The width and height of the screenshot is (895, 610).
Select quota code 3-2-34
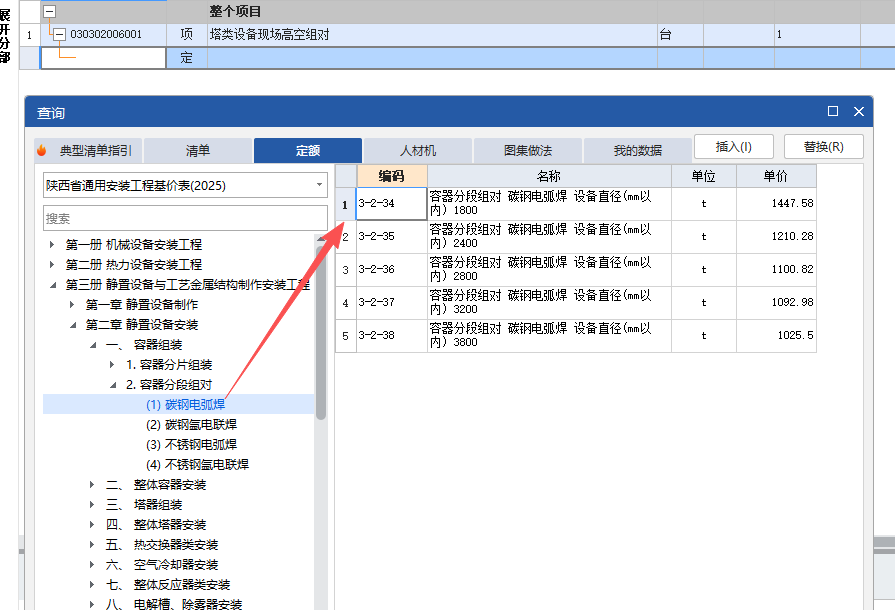392,204
